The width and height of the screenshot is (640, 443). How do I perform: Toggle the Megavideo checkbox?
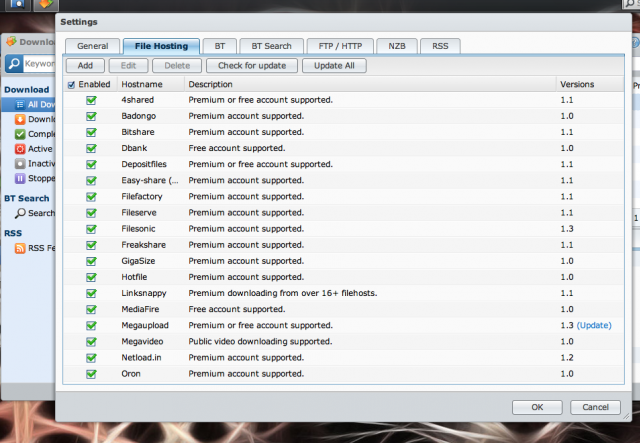point(91,341)
